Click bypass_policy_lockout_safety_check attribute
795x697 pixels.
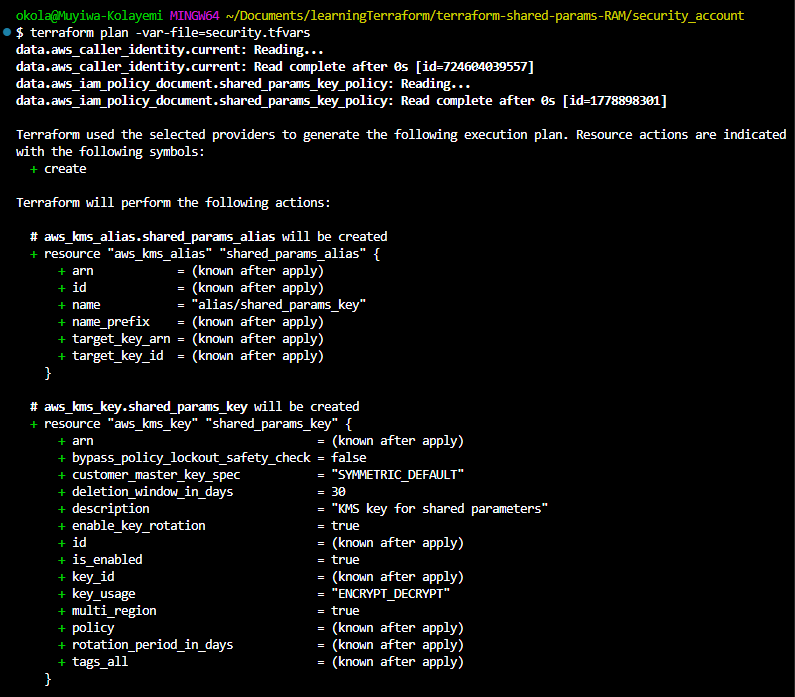coord(191,458)
